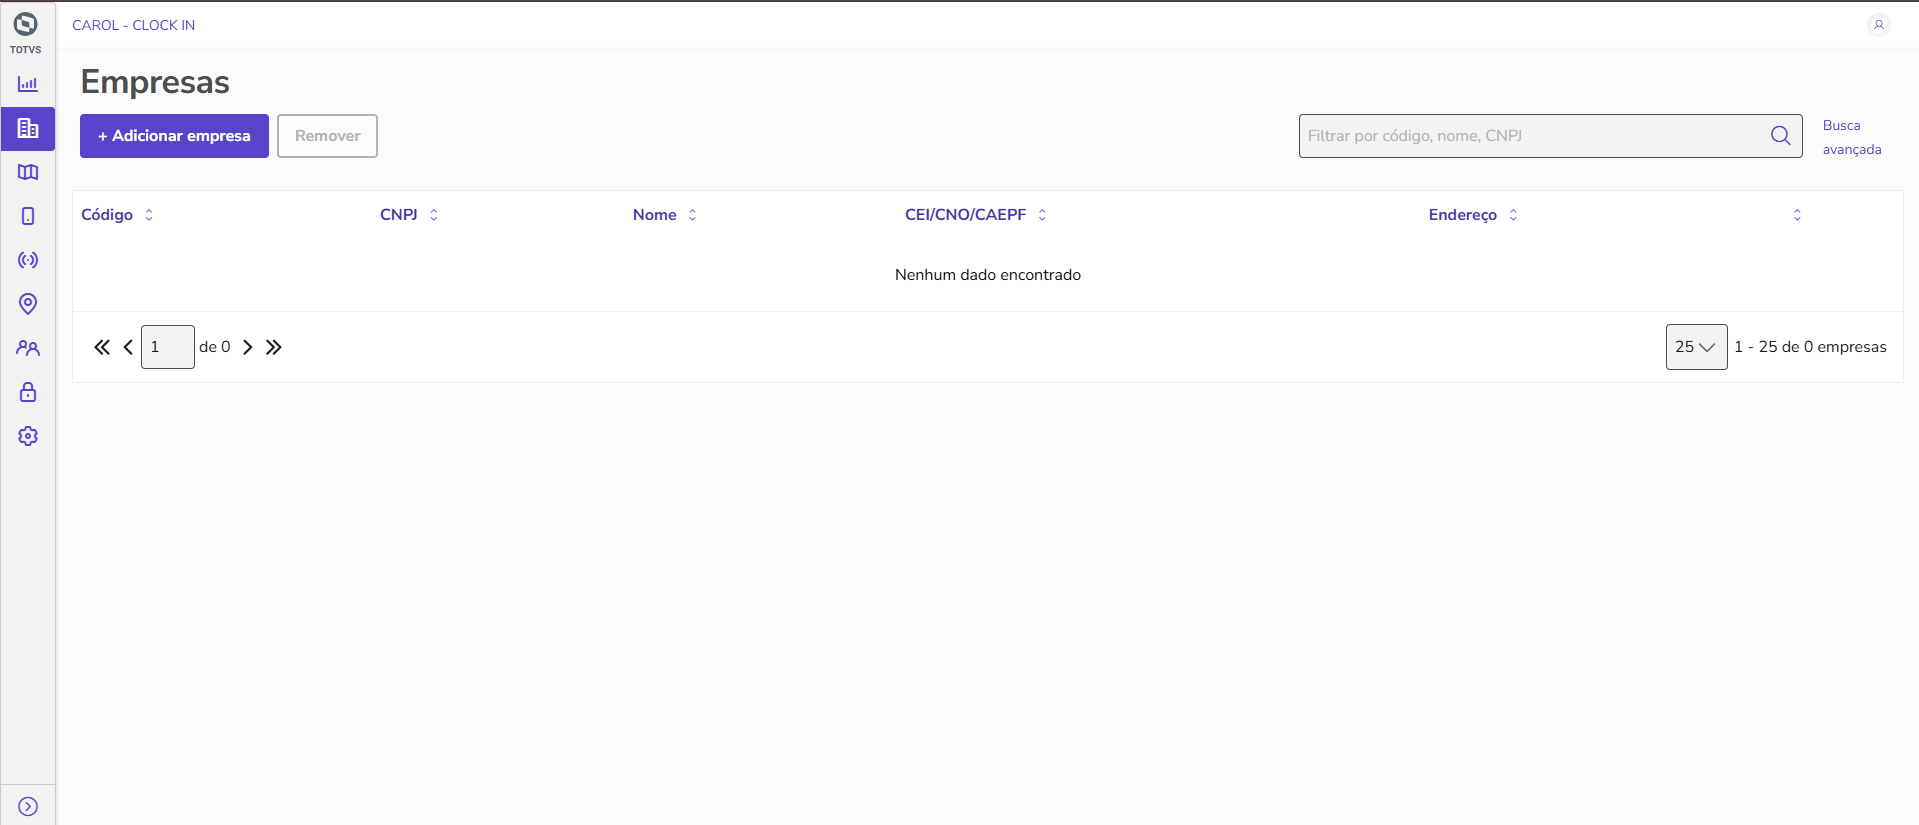Viewport: 1919px width, 825px height.
Task: Open the settings gear icon in sidebar
Action: (x=28, y=436)
